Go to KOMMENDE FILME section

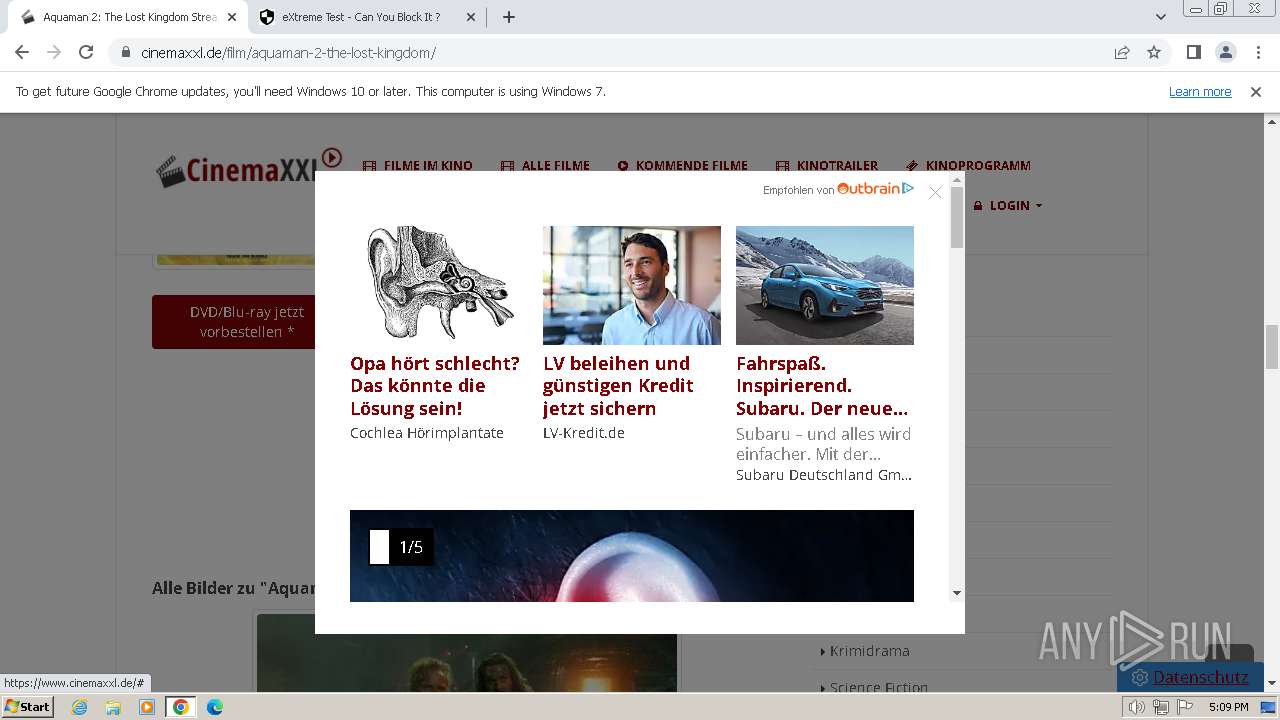pyautogui.click(x=682, y=165)
